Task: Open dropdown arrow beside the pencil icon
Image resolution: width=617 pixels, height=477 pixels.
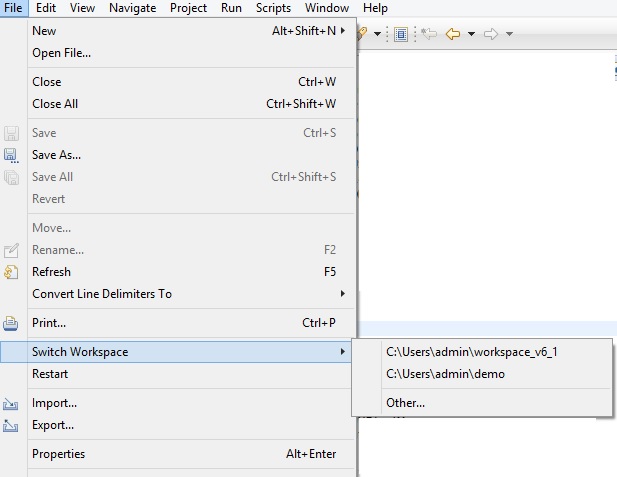Action: tap(377, 34)
